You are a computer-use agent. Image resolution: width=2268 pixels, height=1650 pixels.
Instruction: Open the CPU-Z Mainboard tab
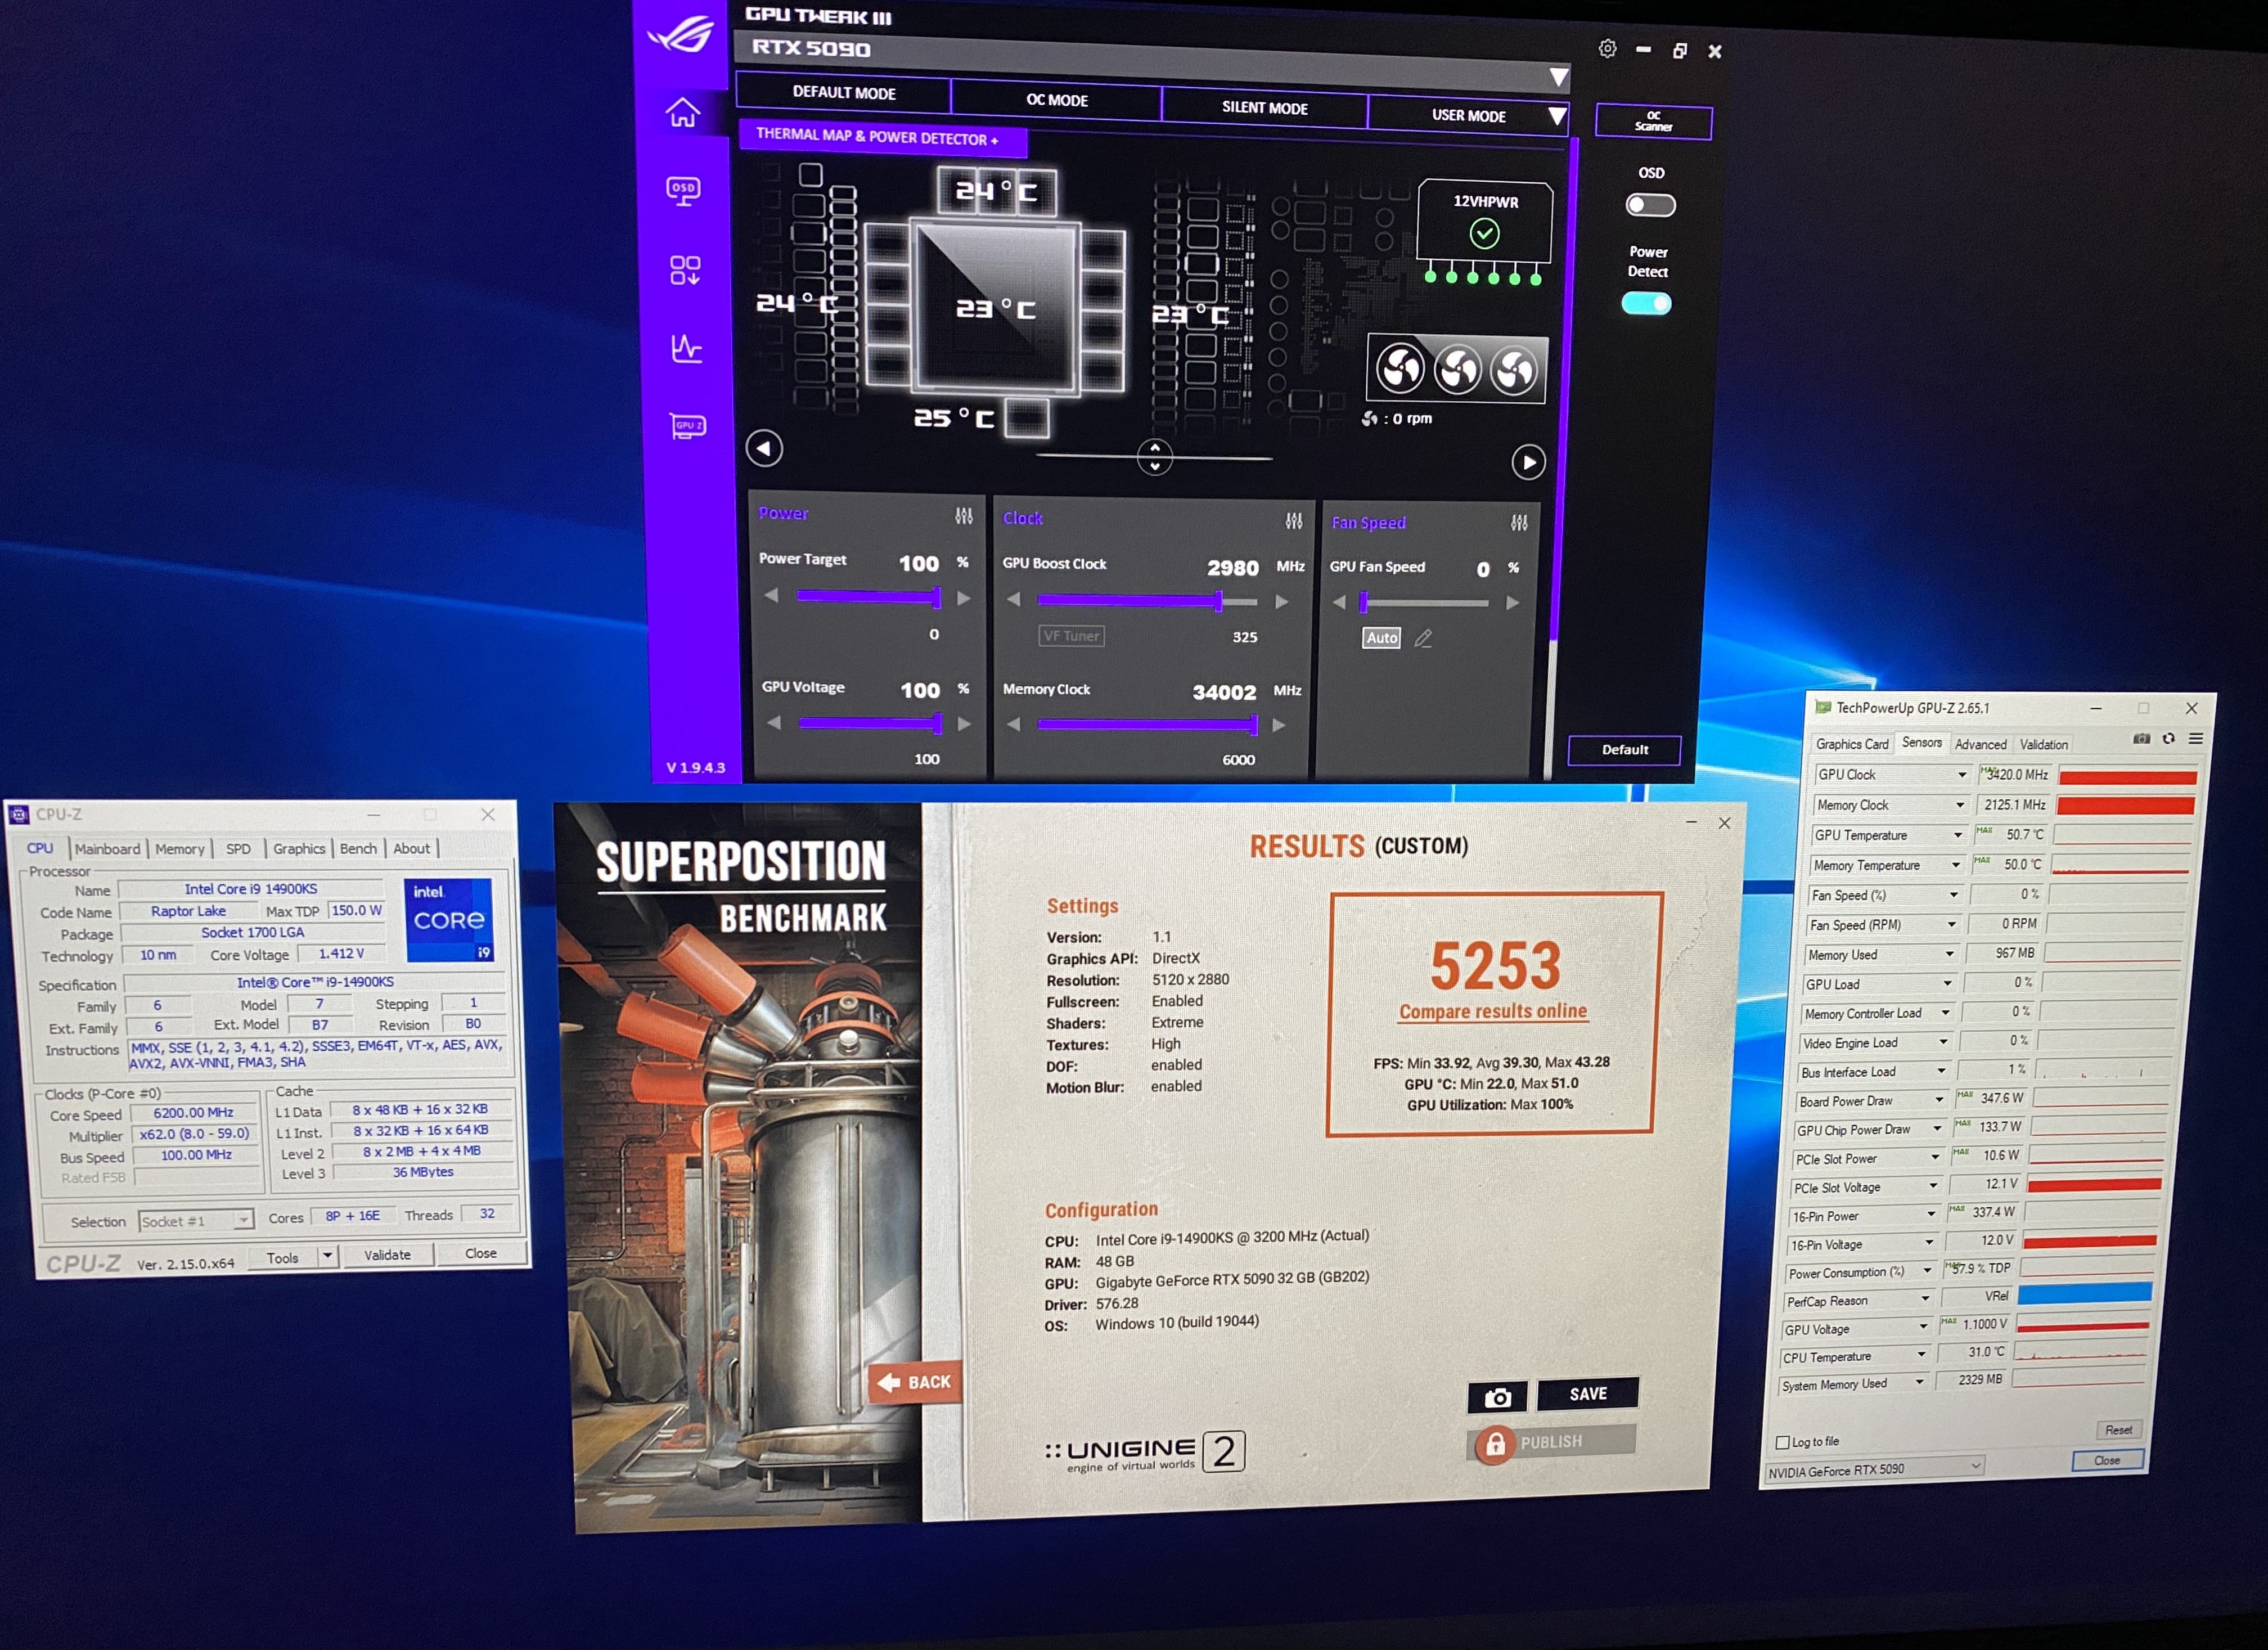coord(107,849)
